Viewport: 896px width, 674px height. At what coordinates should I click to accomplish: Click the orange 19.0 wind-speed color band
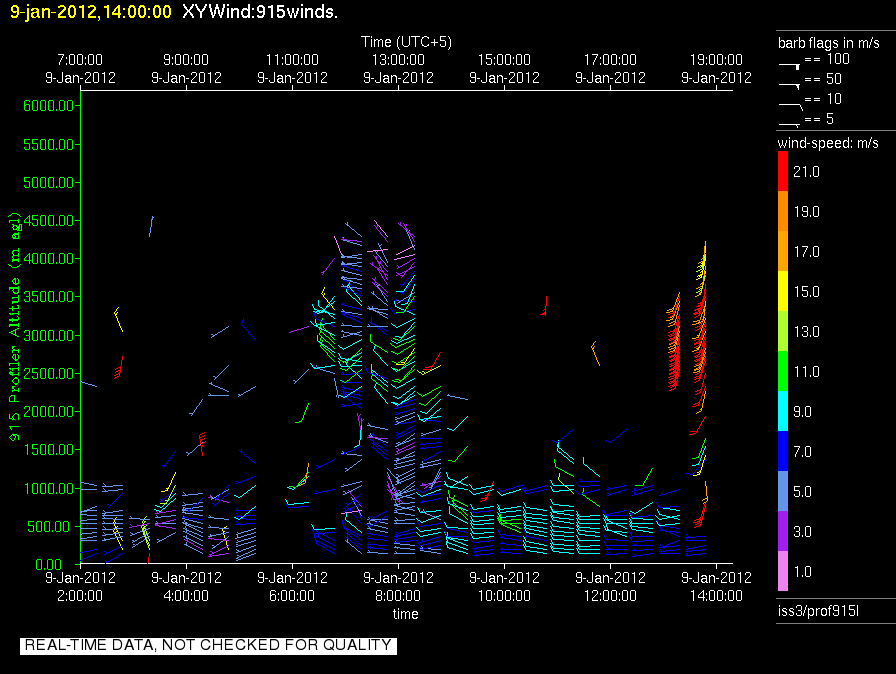coord(783,211)
